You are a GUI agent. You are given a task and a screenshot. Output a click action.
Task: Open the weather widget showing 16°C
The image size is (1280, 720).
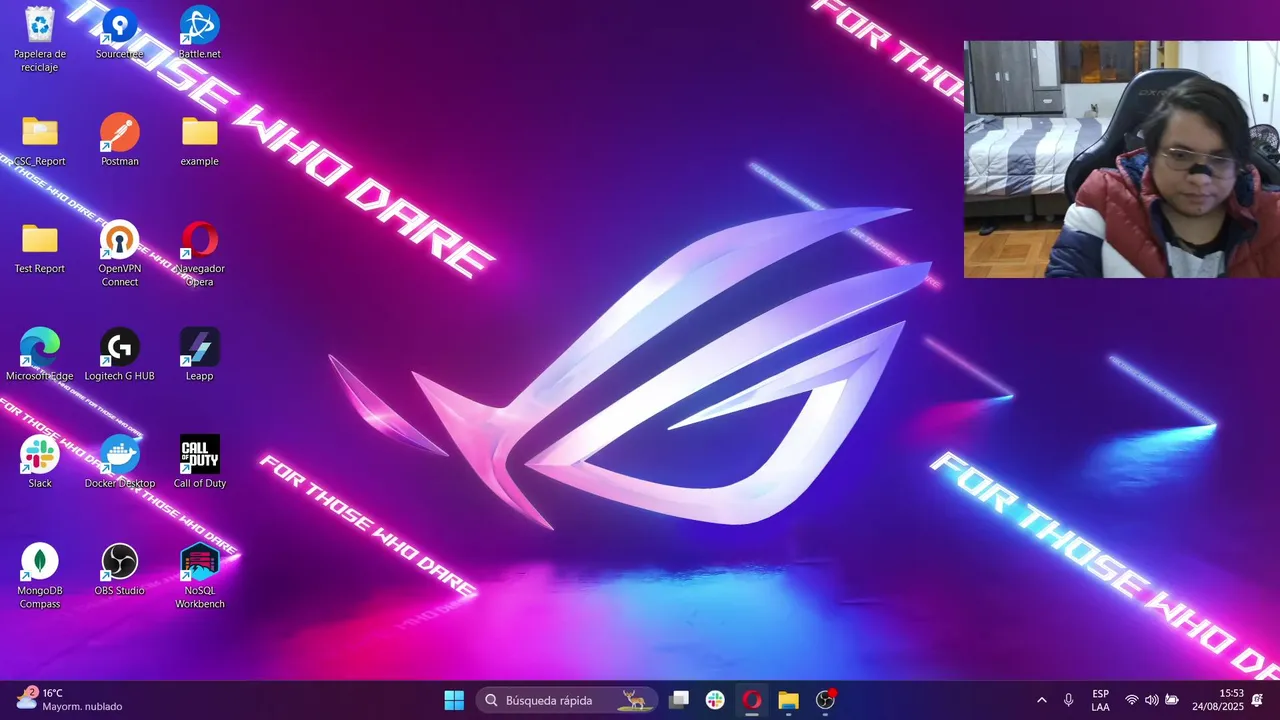click(x=68, y=700)
